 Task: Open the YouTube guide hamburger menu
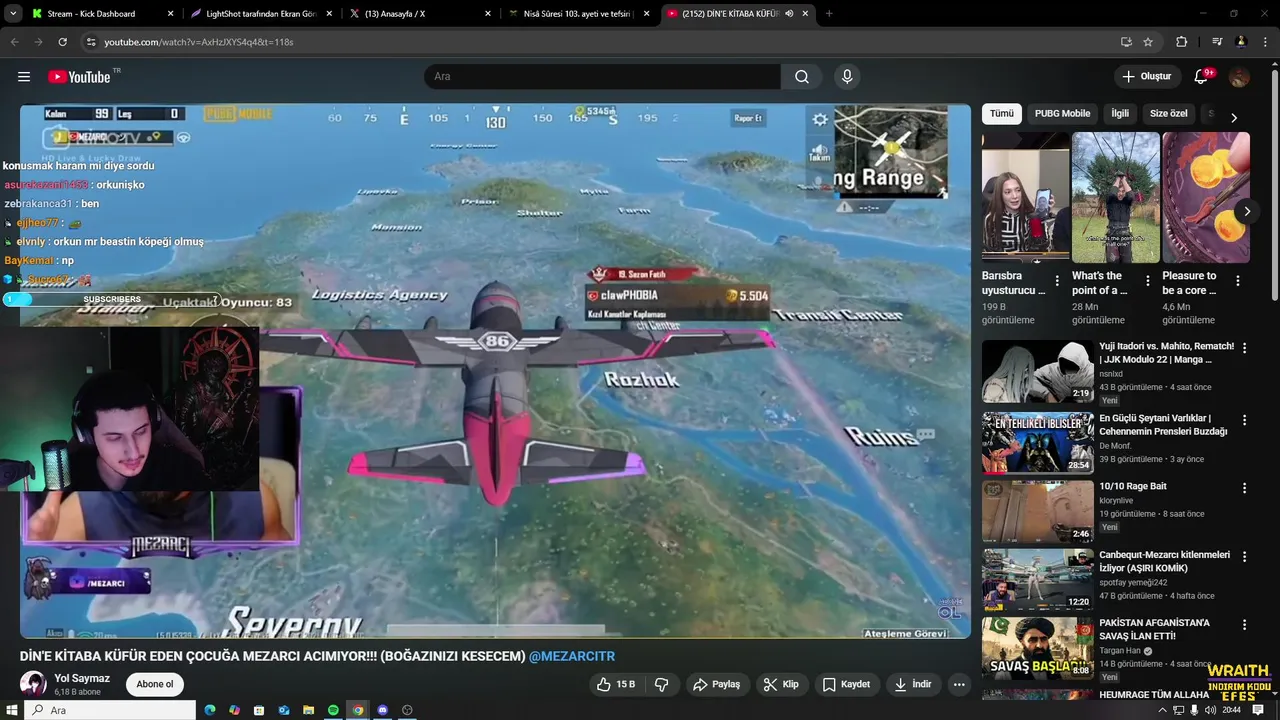tap(24, 77)
